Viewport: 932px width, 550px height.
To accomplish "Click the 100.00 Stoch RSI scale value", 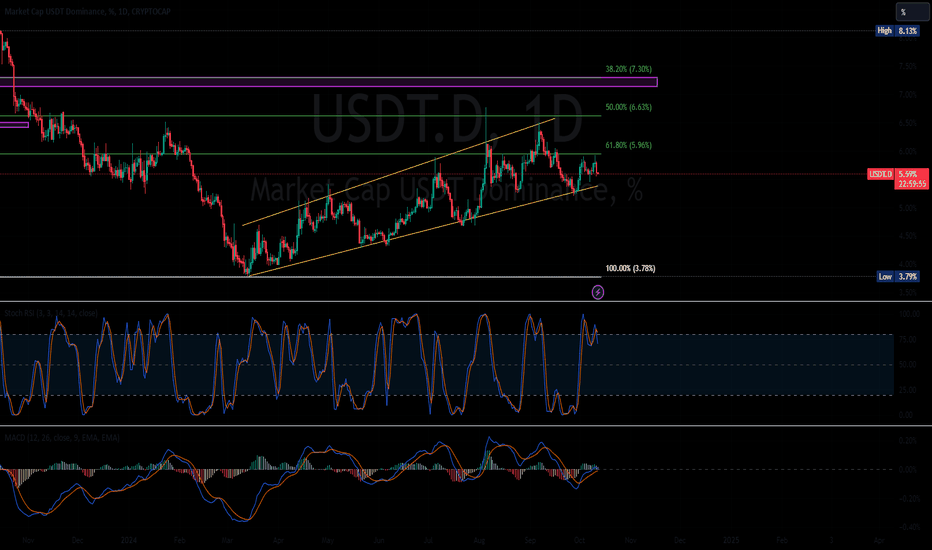I will pos(909,313).
